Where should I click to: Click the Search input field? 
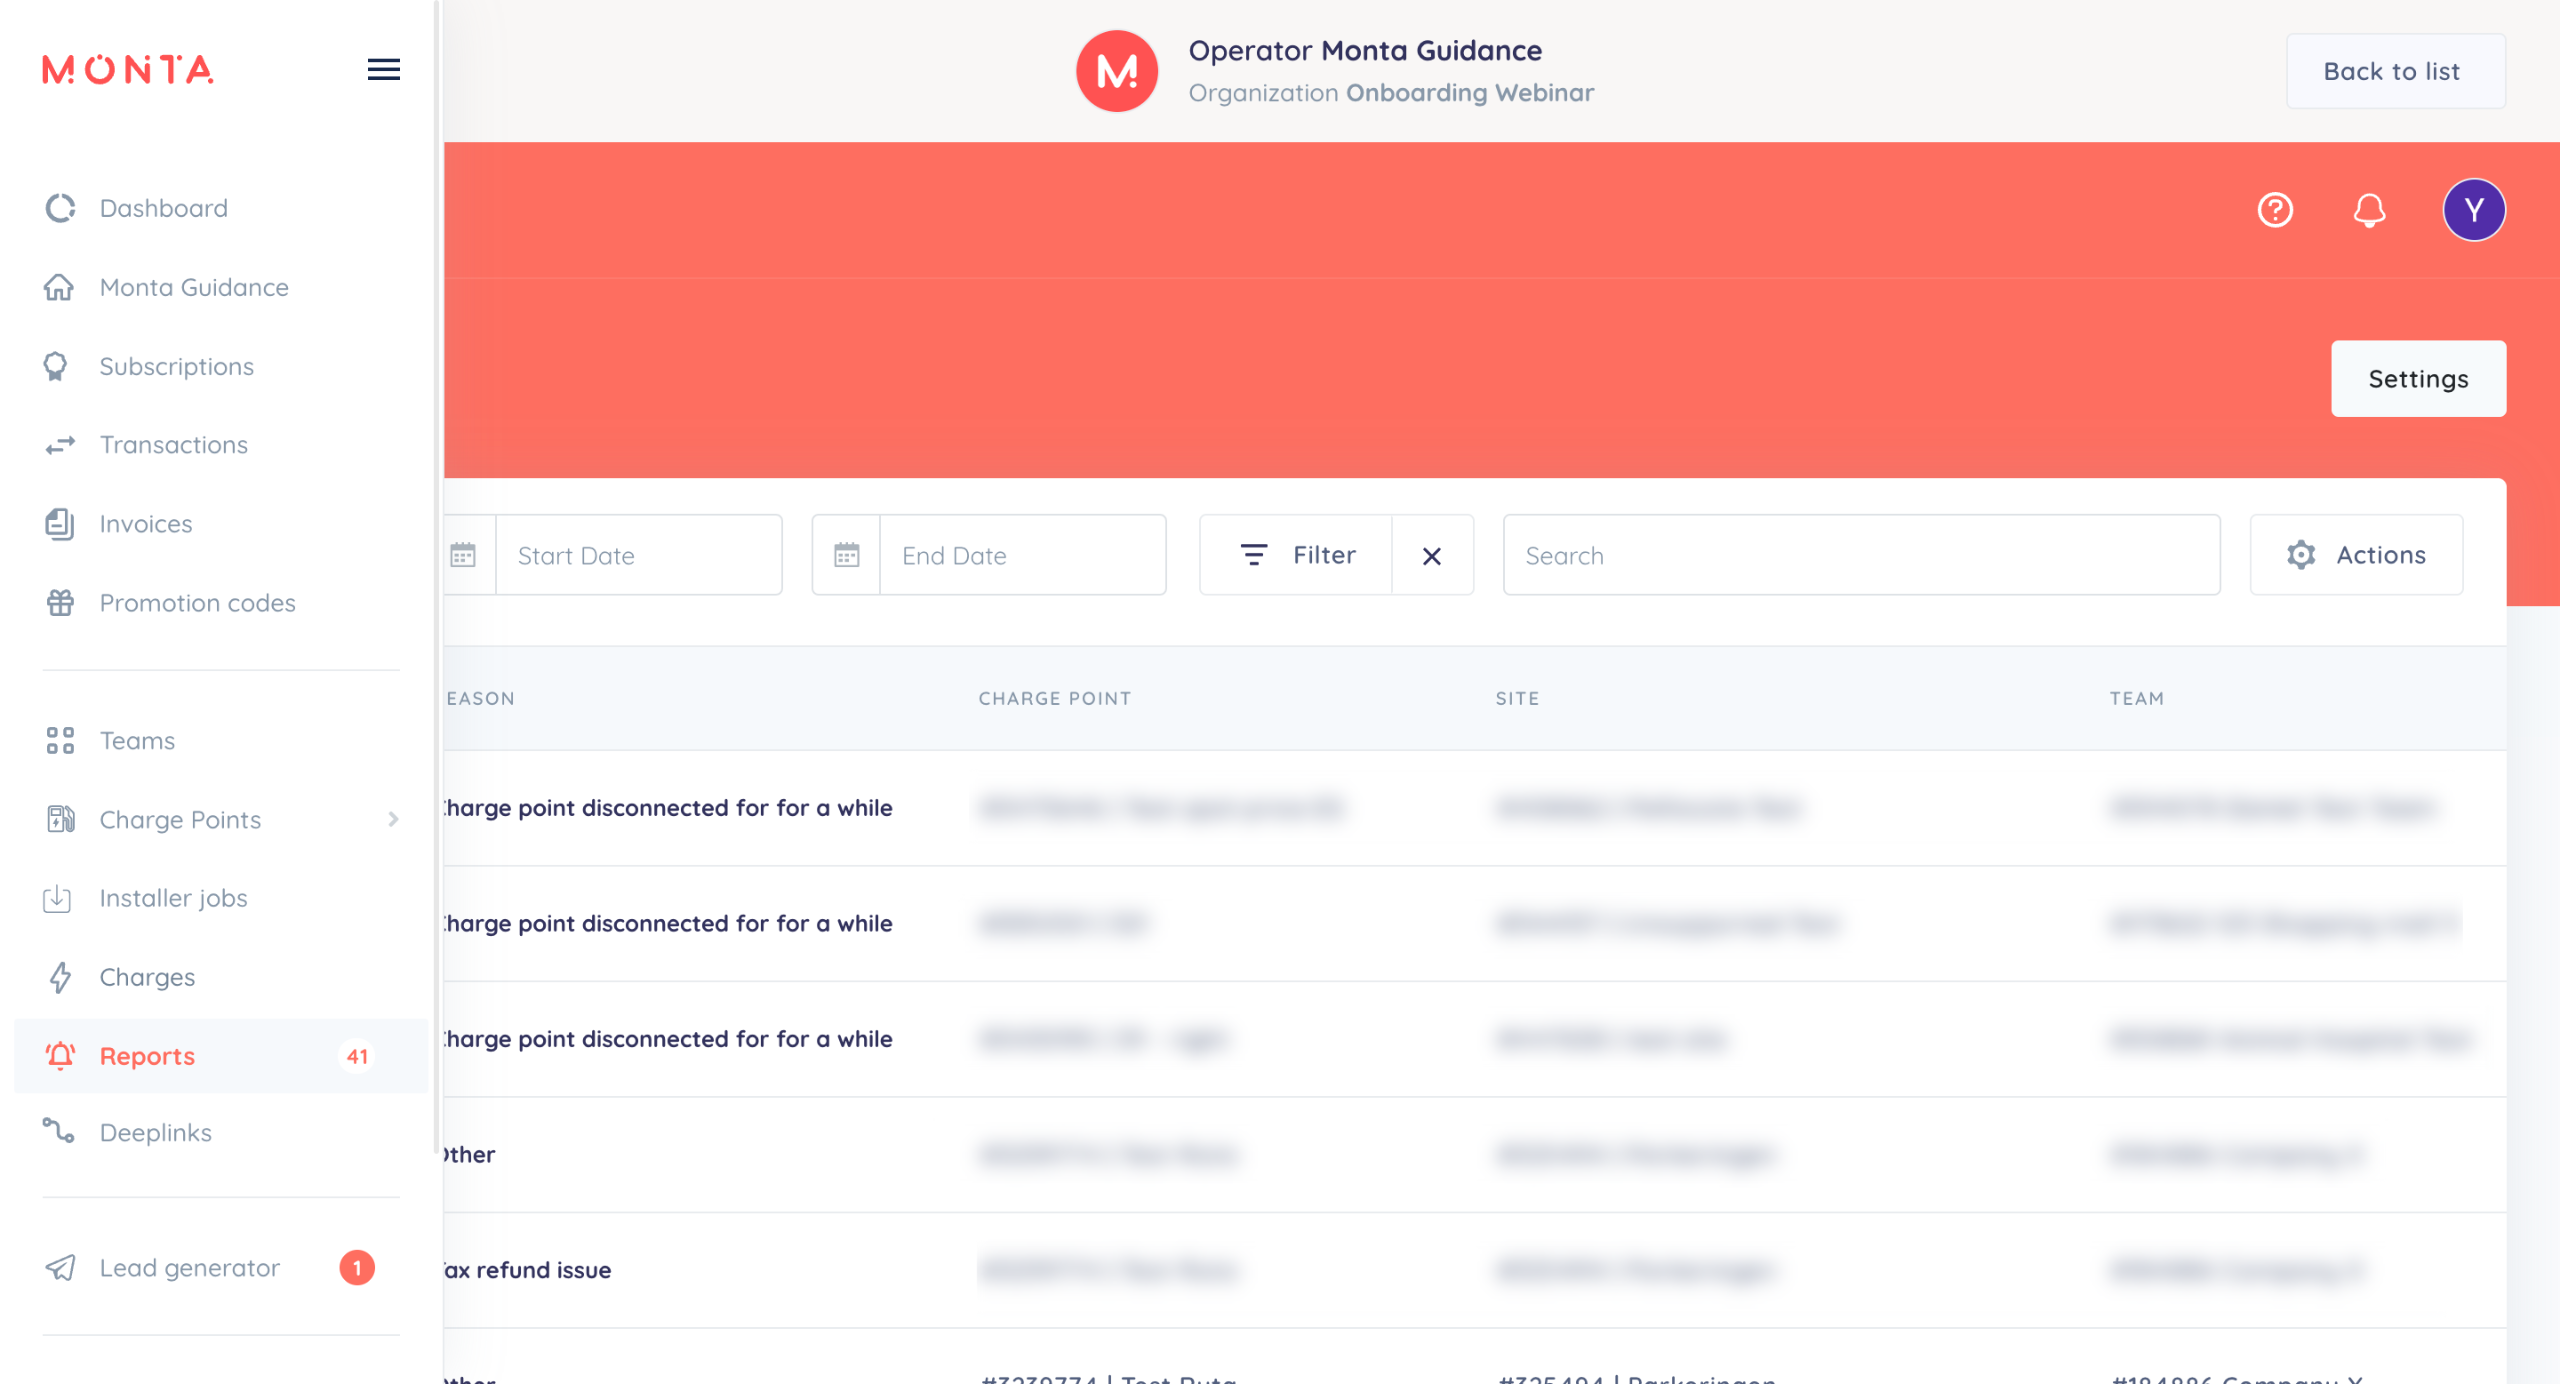(x=1860, y=555)
